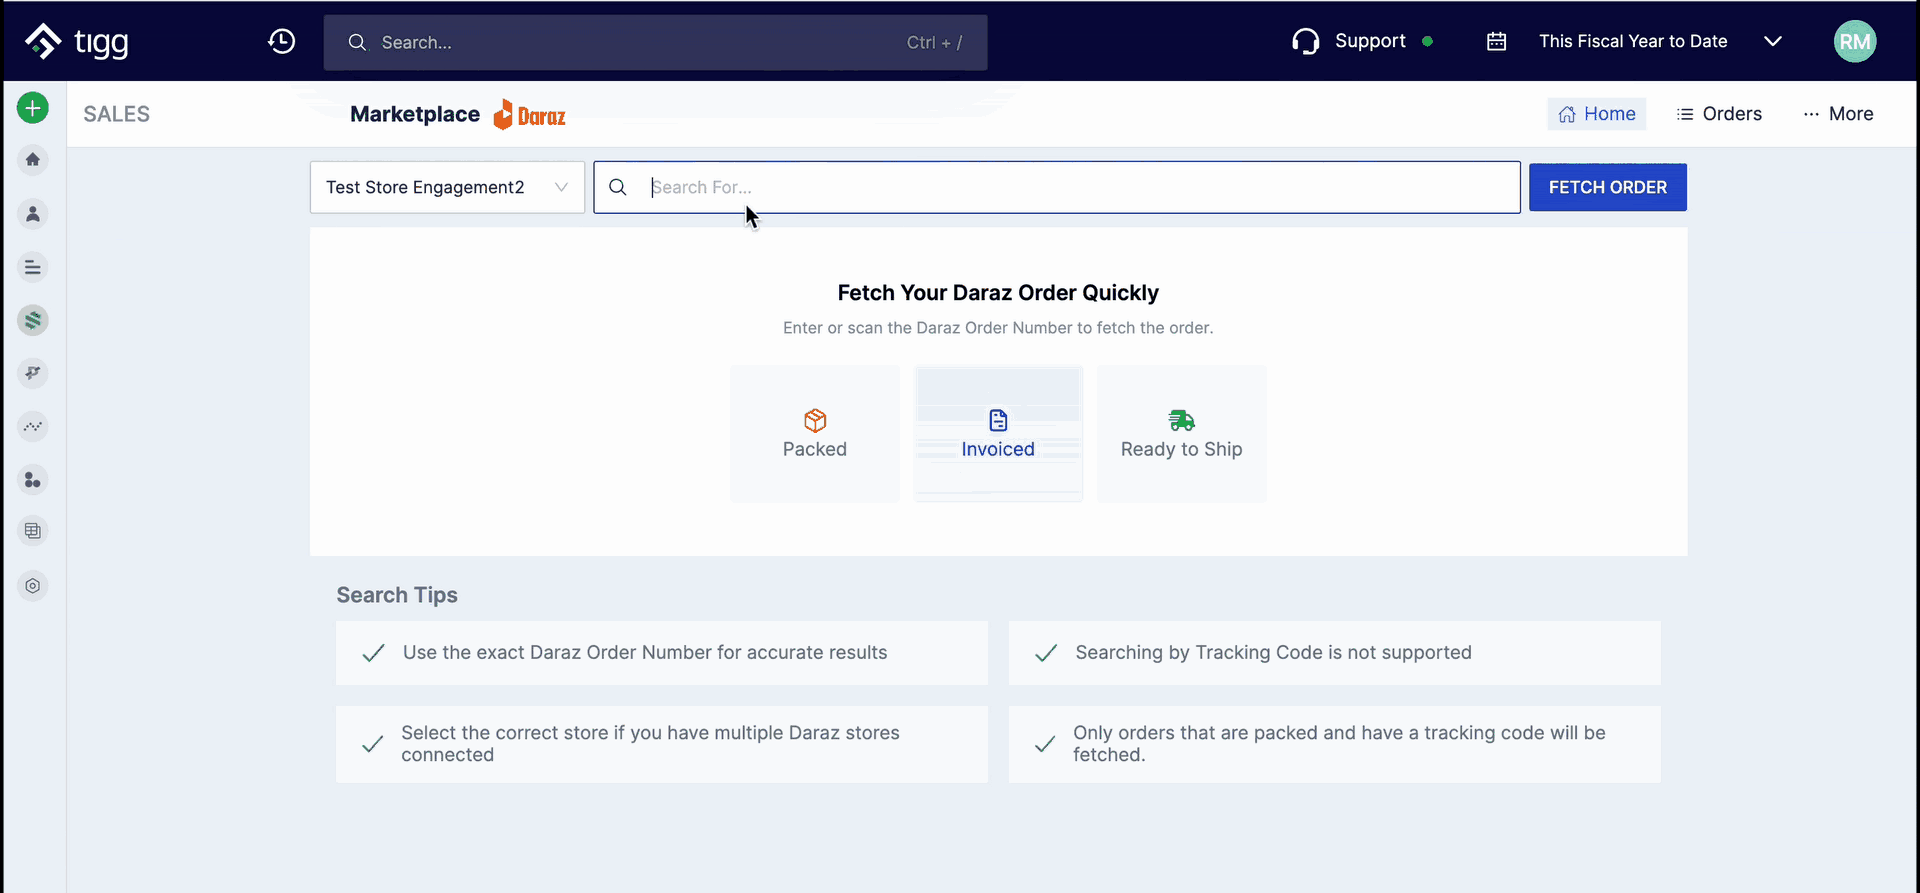Select the Invoiced card
Viewport: 1920px width, 893px height.
click(x=998, y=433)
